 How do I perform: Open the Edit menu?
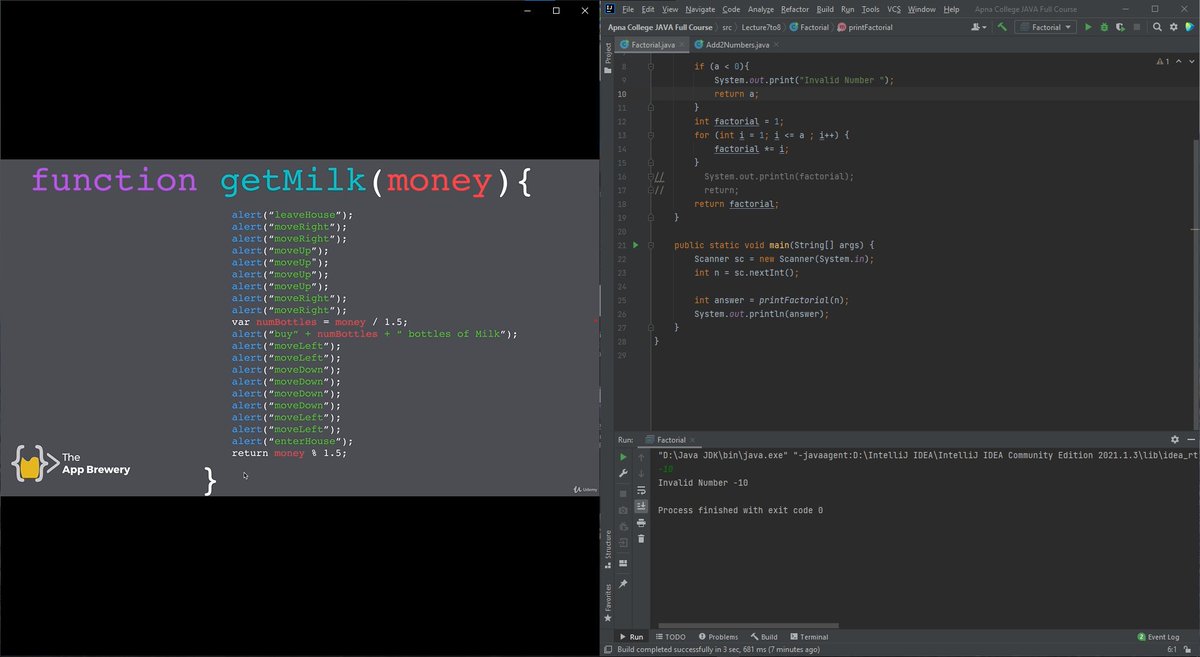pyautogui.click(x=648, y=9)
